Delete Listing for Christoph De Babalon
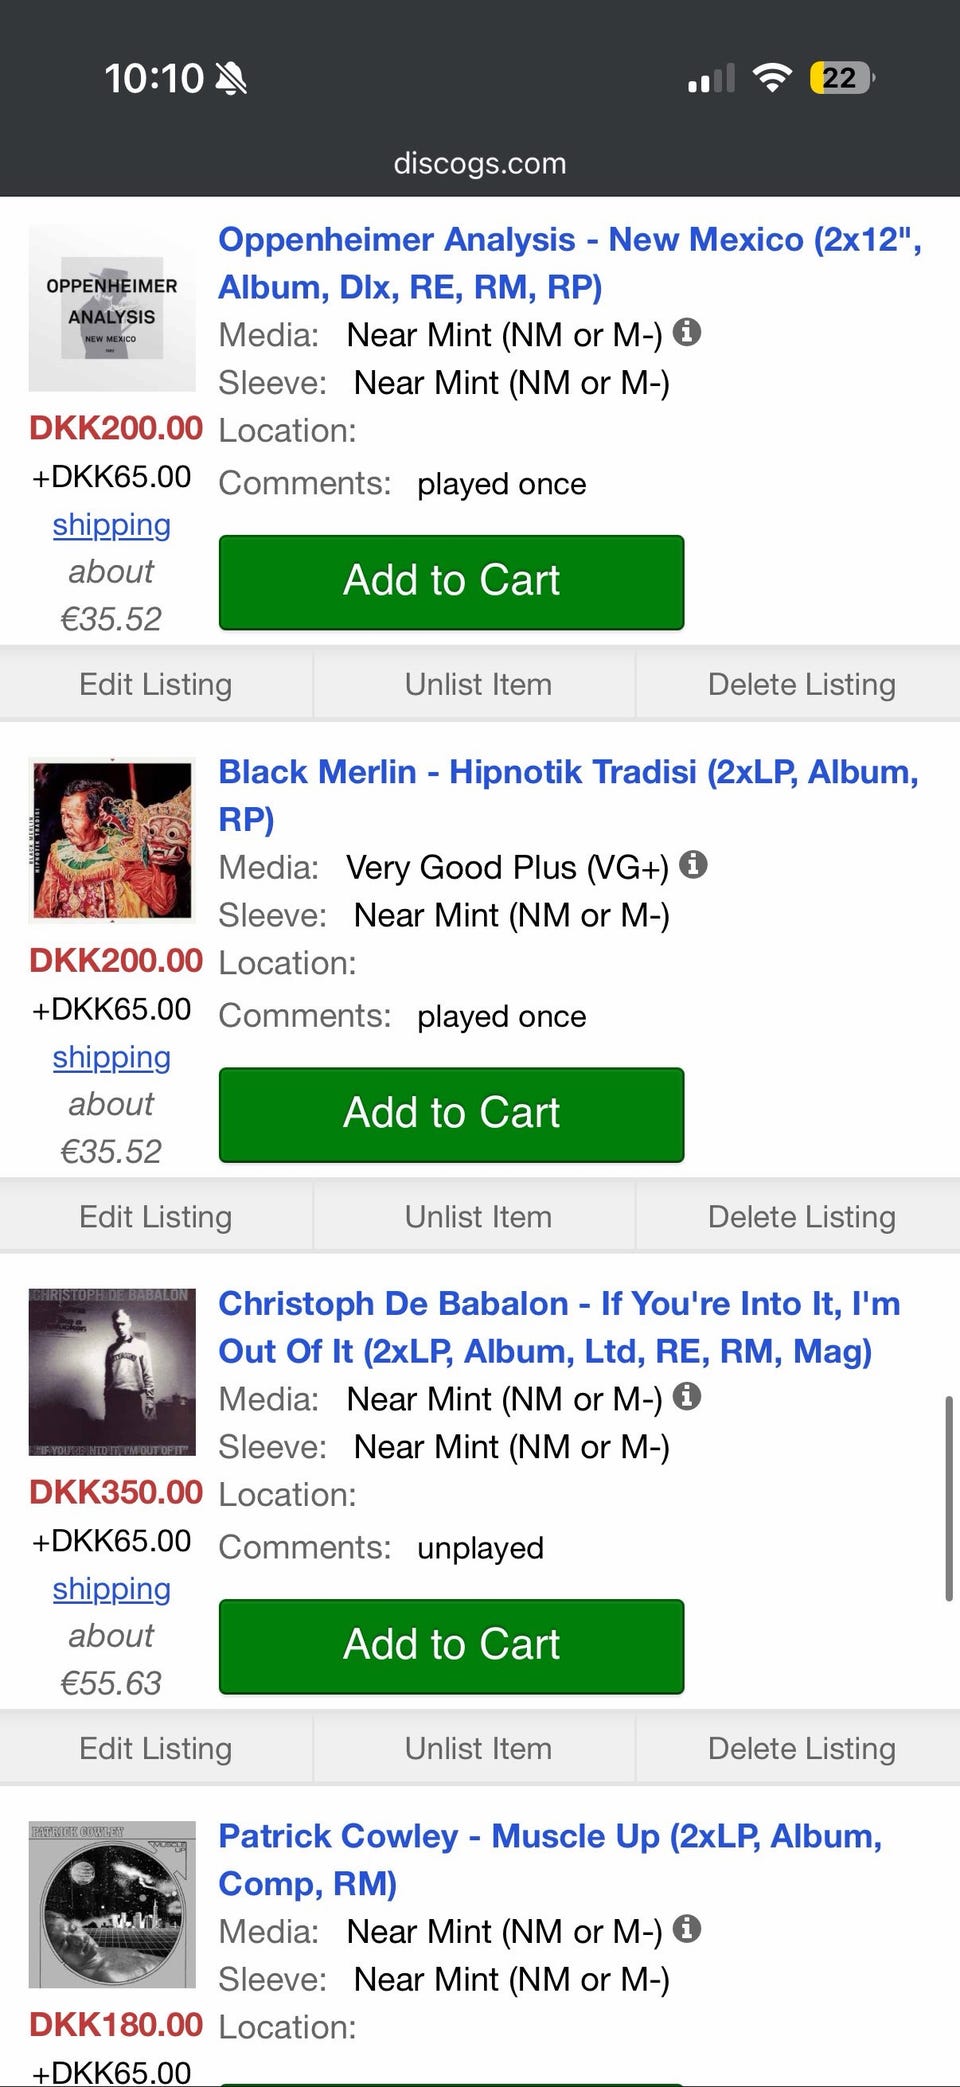Image resolution: width=960 pixels, height=2087 pixels. (x=801, y=1748)
